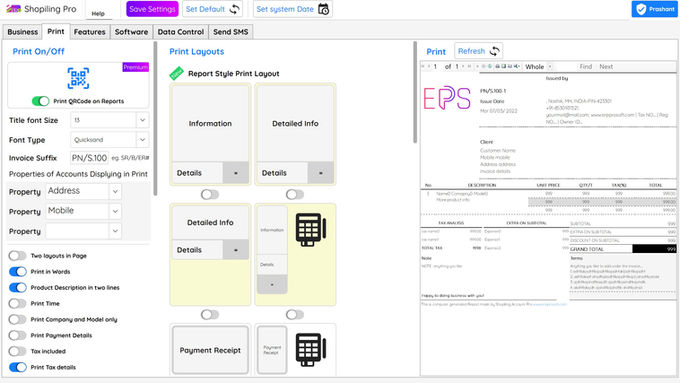Click the green tag icon beside Report Style Print Layout

tap(176, 73)
